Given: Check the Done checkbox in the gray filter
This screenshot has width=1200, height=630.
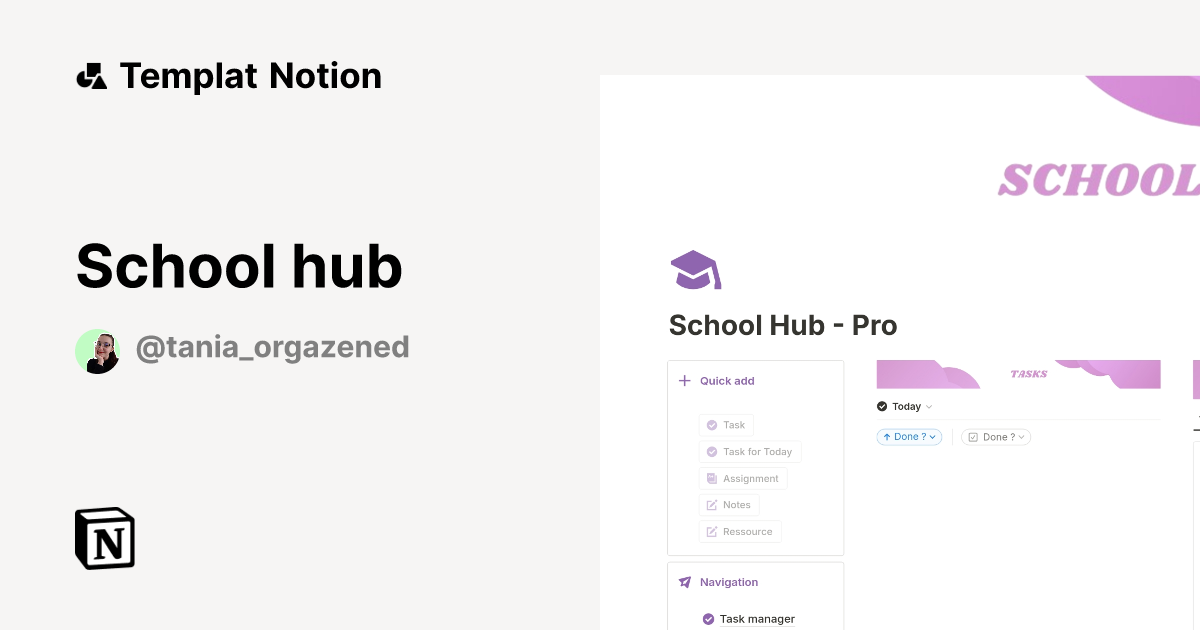Looking at the screenshot, I should 973,437.
